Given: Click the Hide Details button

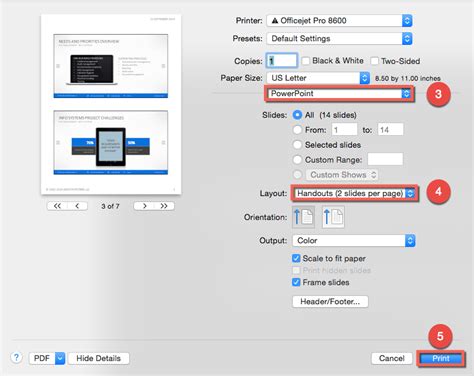Looking at the screenshot, I should coord(99,358).
